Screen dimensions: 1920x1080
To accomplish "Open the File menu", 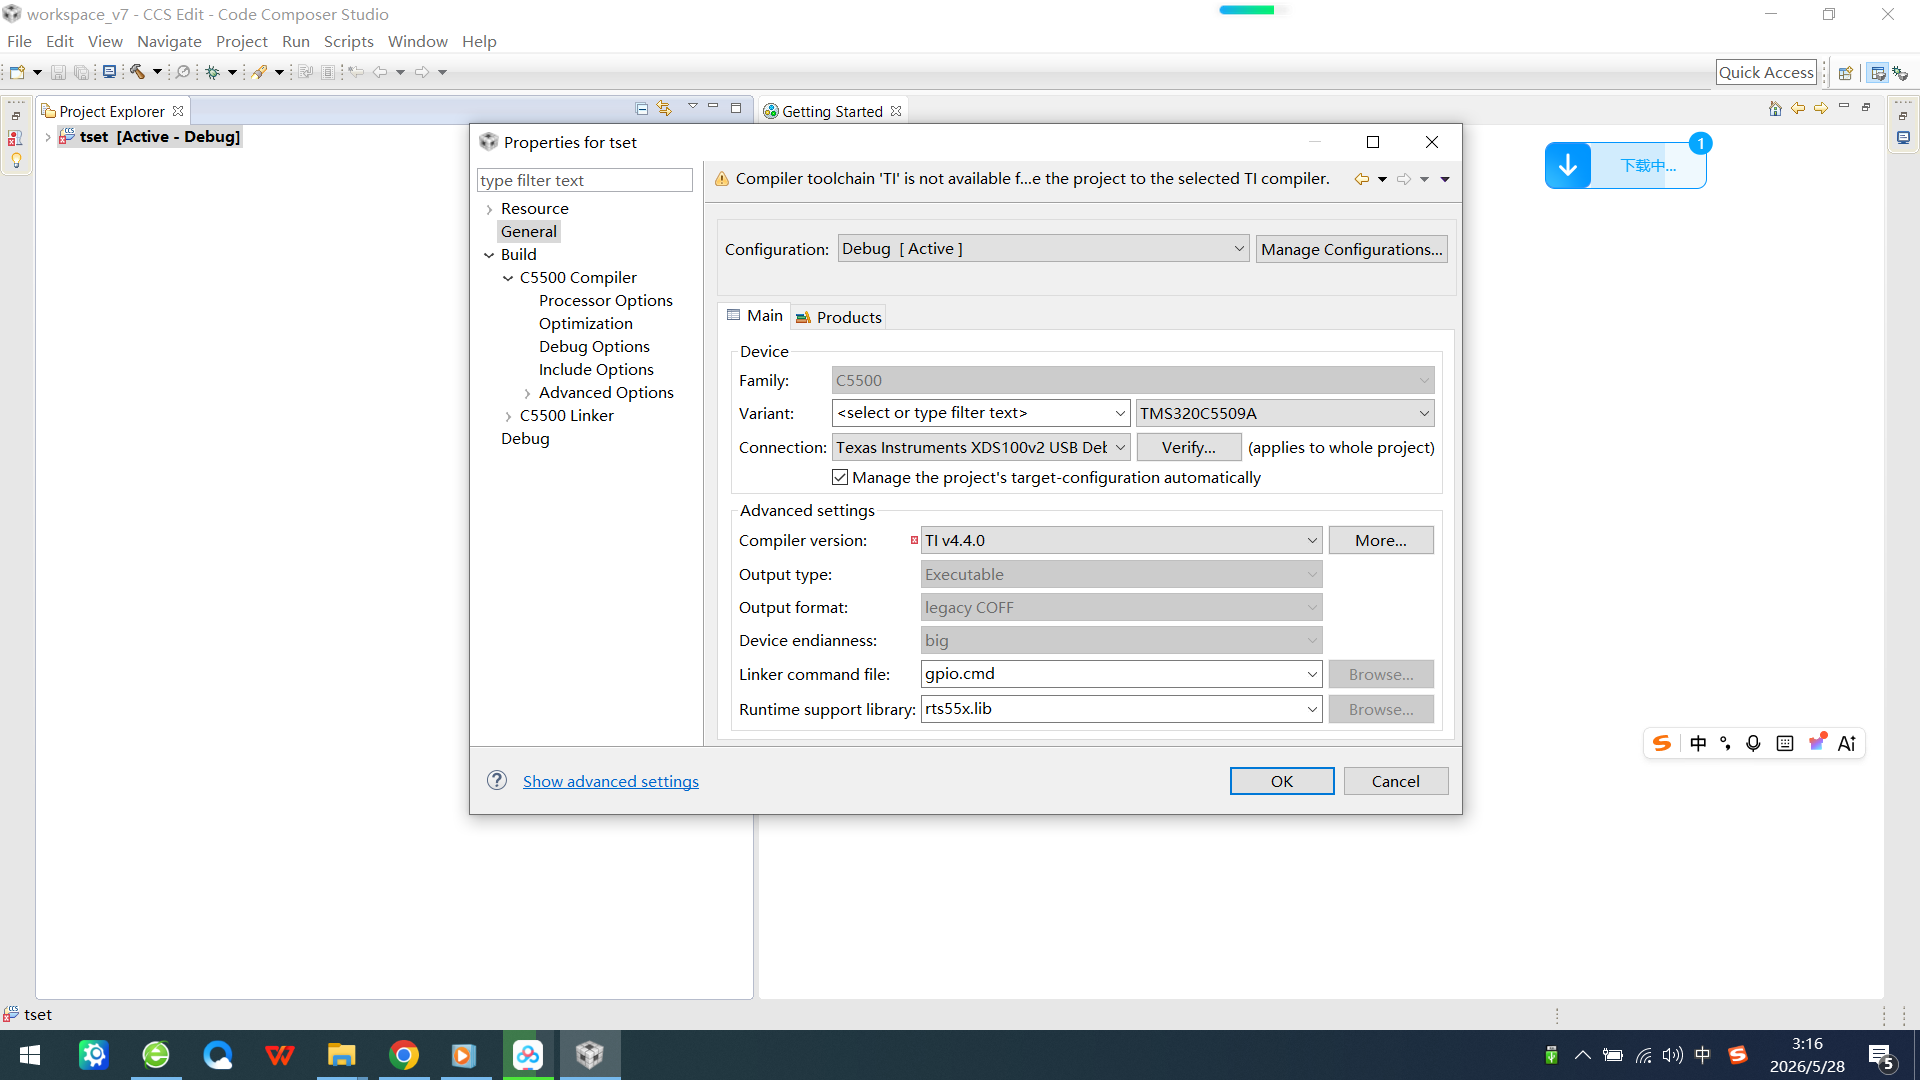I will (x=19, y=42).
